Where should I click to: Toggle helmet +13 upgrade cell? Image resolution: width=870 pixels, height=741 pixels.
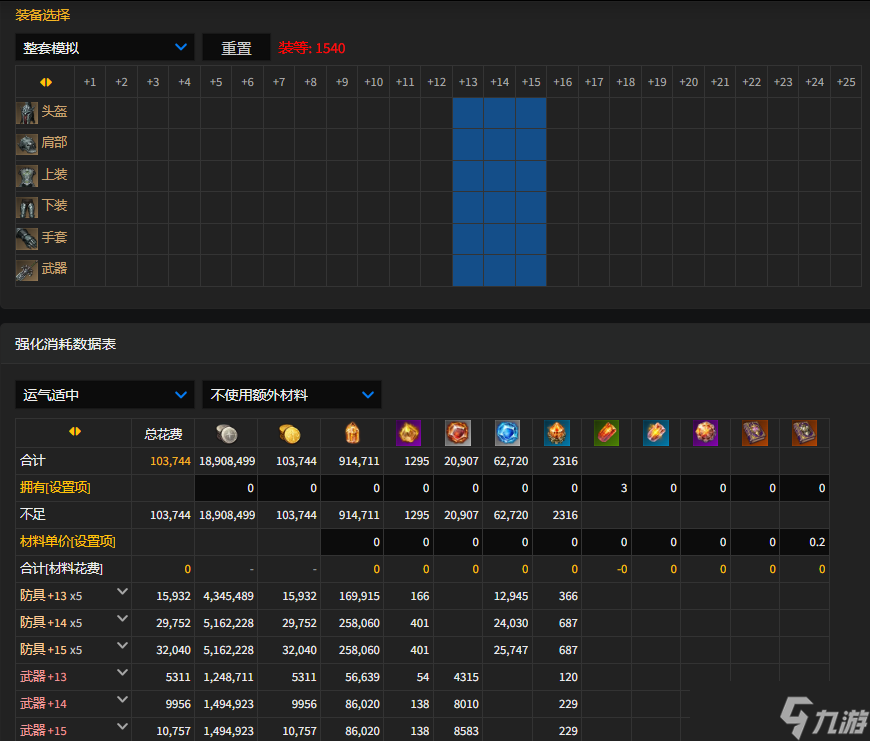468,113
